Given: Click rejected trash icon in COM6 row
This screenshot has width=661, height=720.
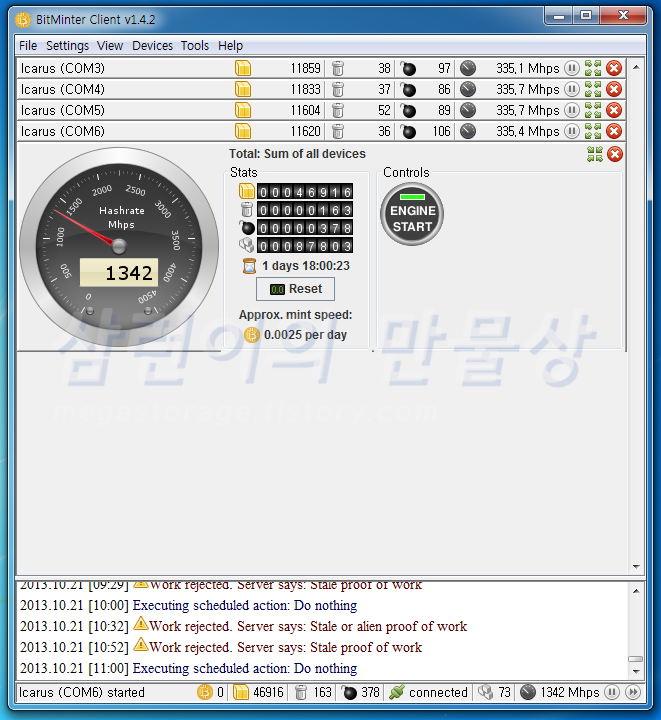Looking at the screenshot, I should point(338,131).
